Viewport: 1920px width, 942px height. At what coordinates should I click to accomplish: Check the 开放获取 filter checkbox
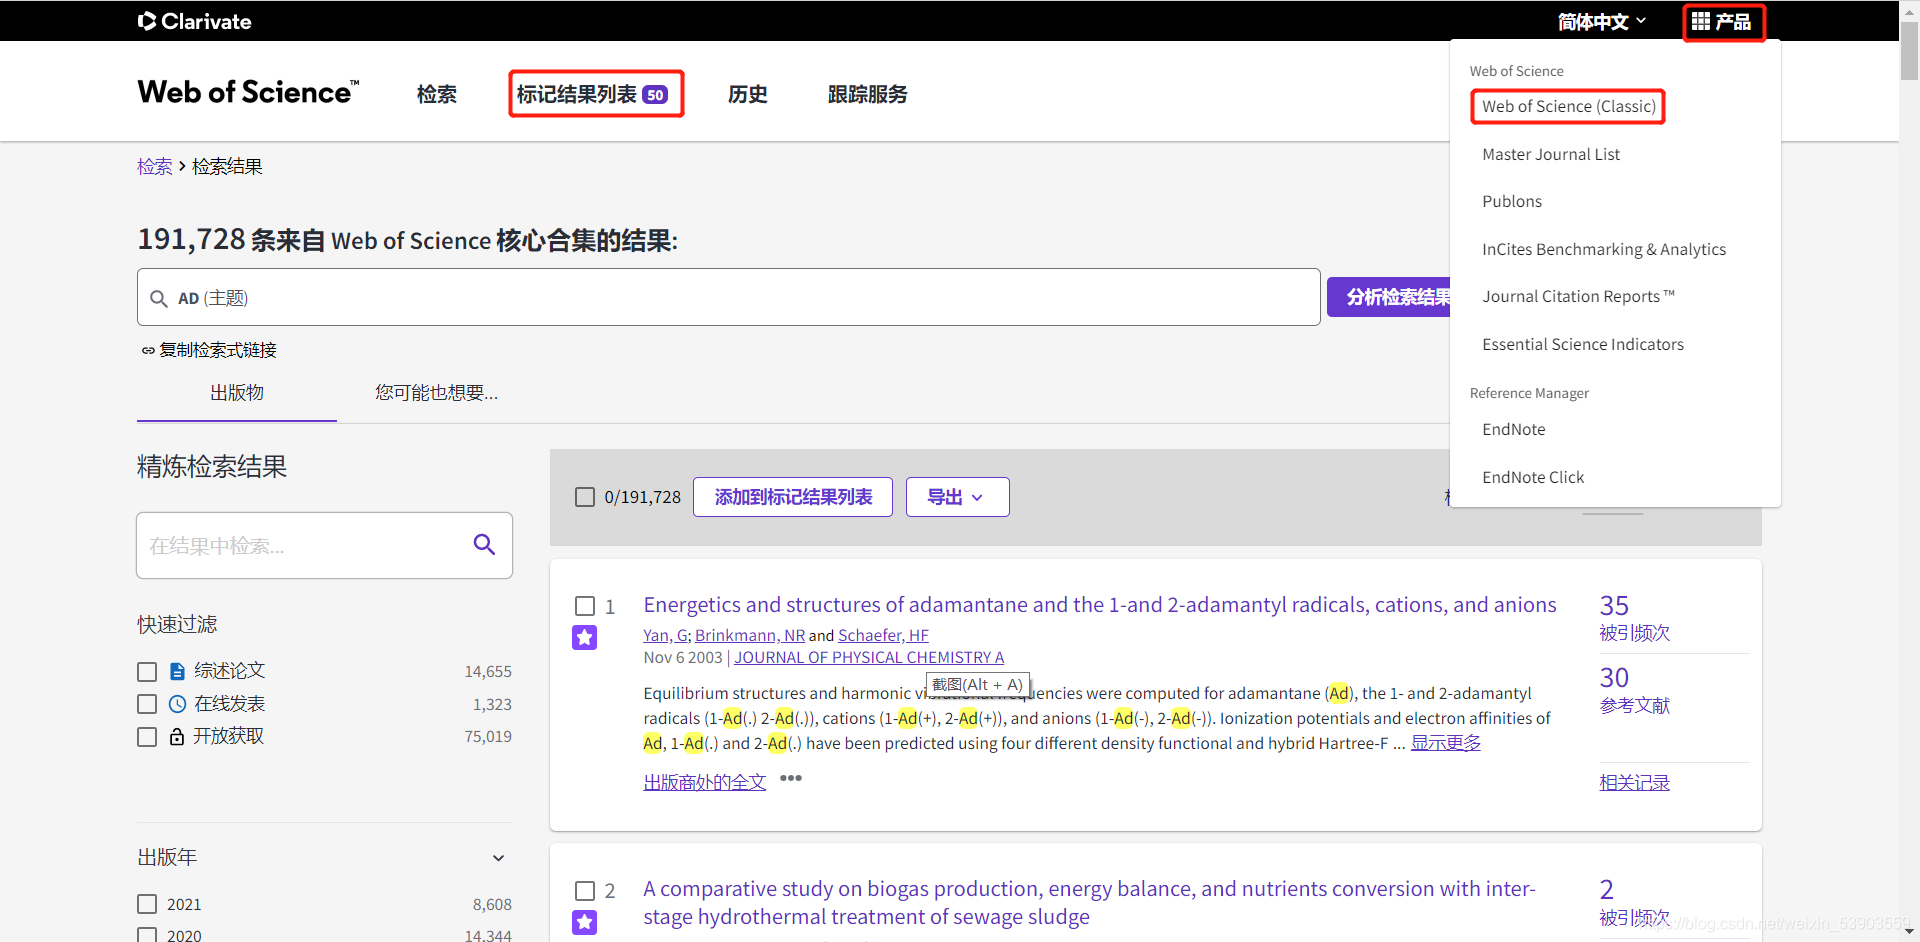coord(147,737)
